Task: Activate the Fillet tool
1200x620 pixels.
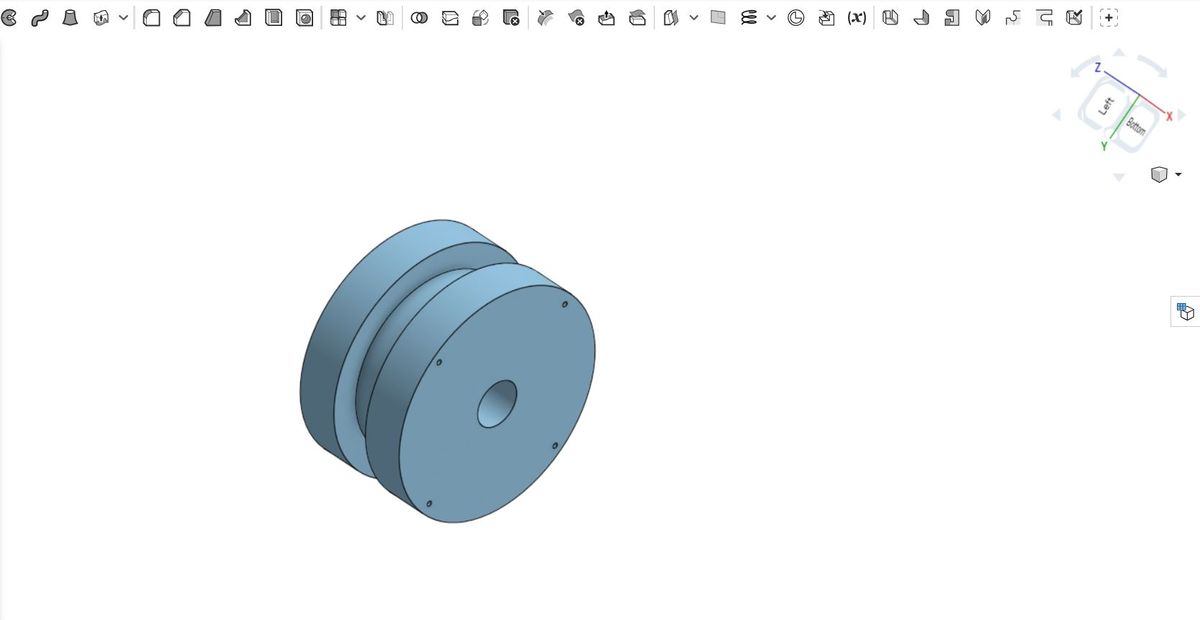Action: [x=151, y=18]
